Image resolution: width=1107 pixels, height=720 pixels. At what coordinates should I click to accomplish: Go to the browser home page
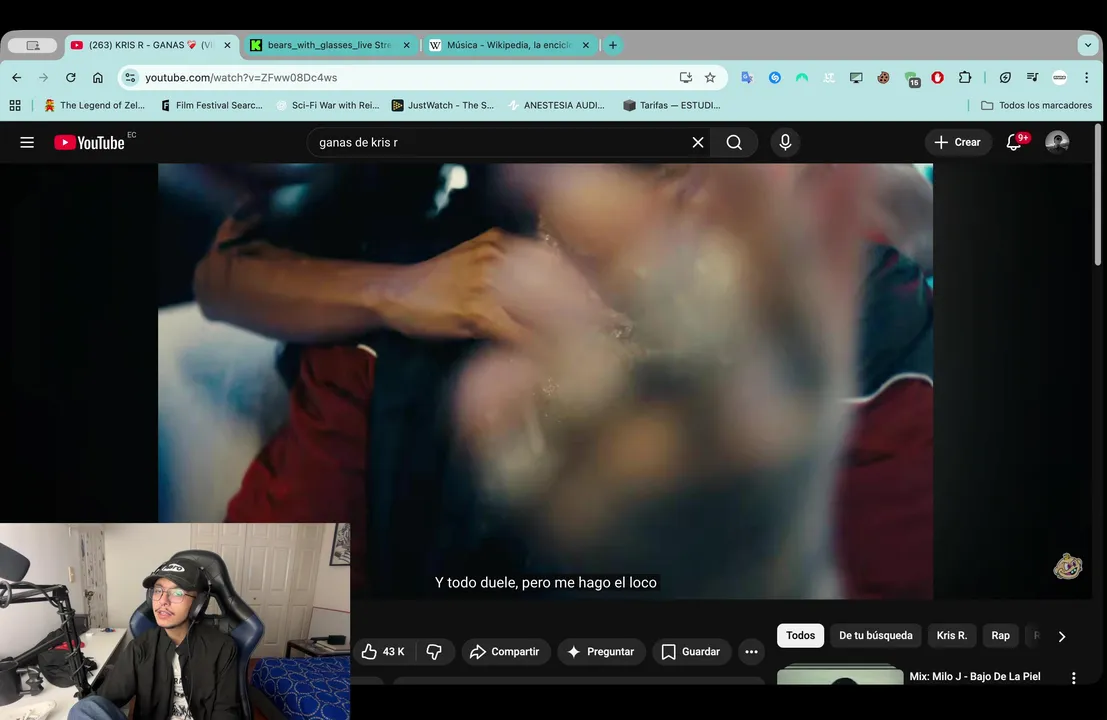pos(97,78)
